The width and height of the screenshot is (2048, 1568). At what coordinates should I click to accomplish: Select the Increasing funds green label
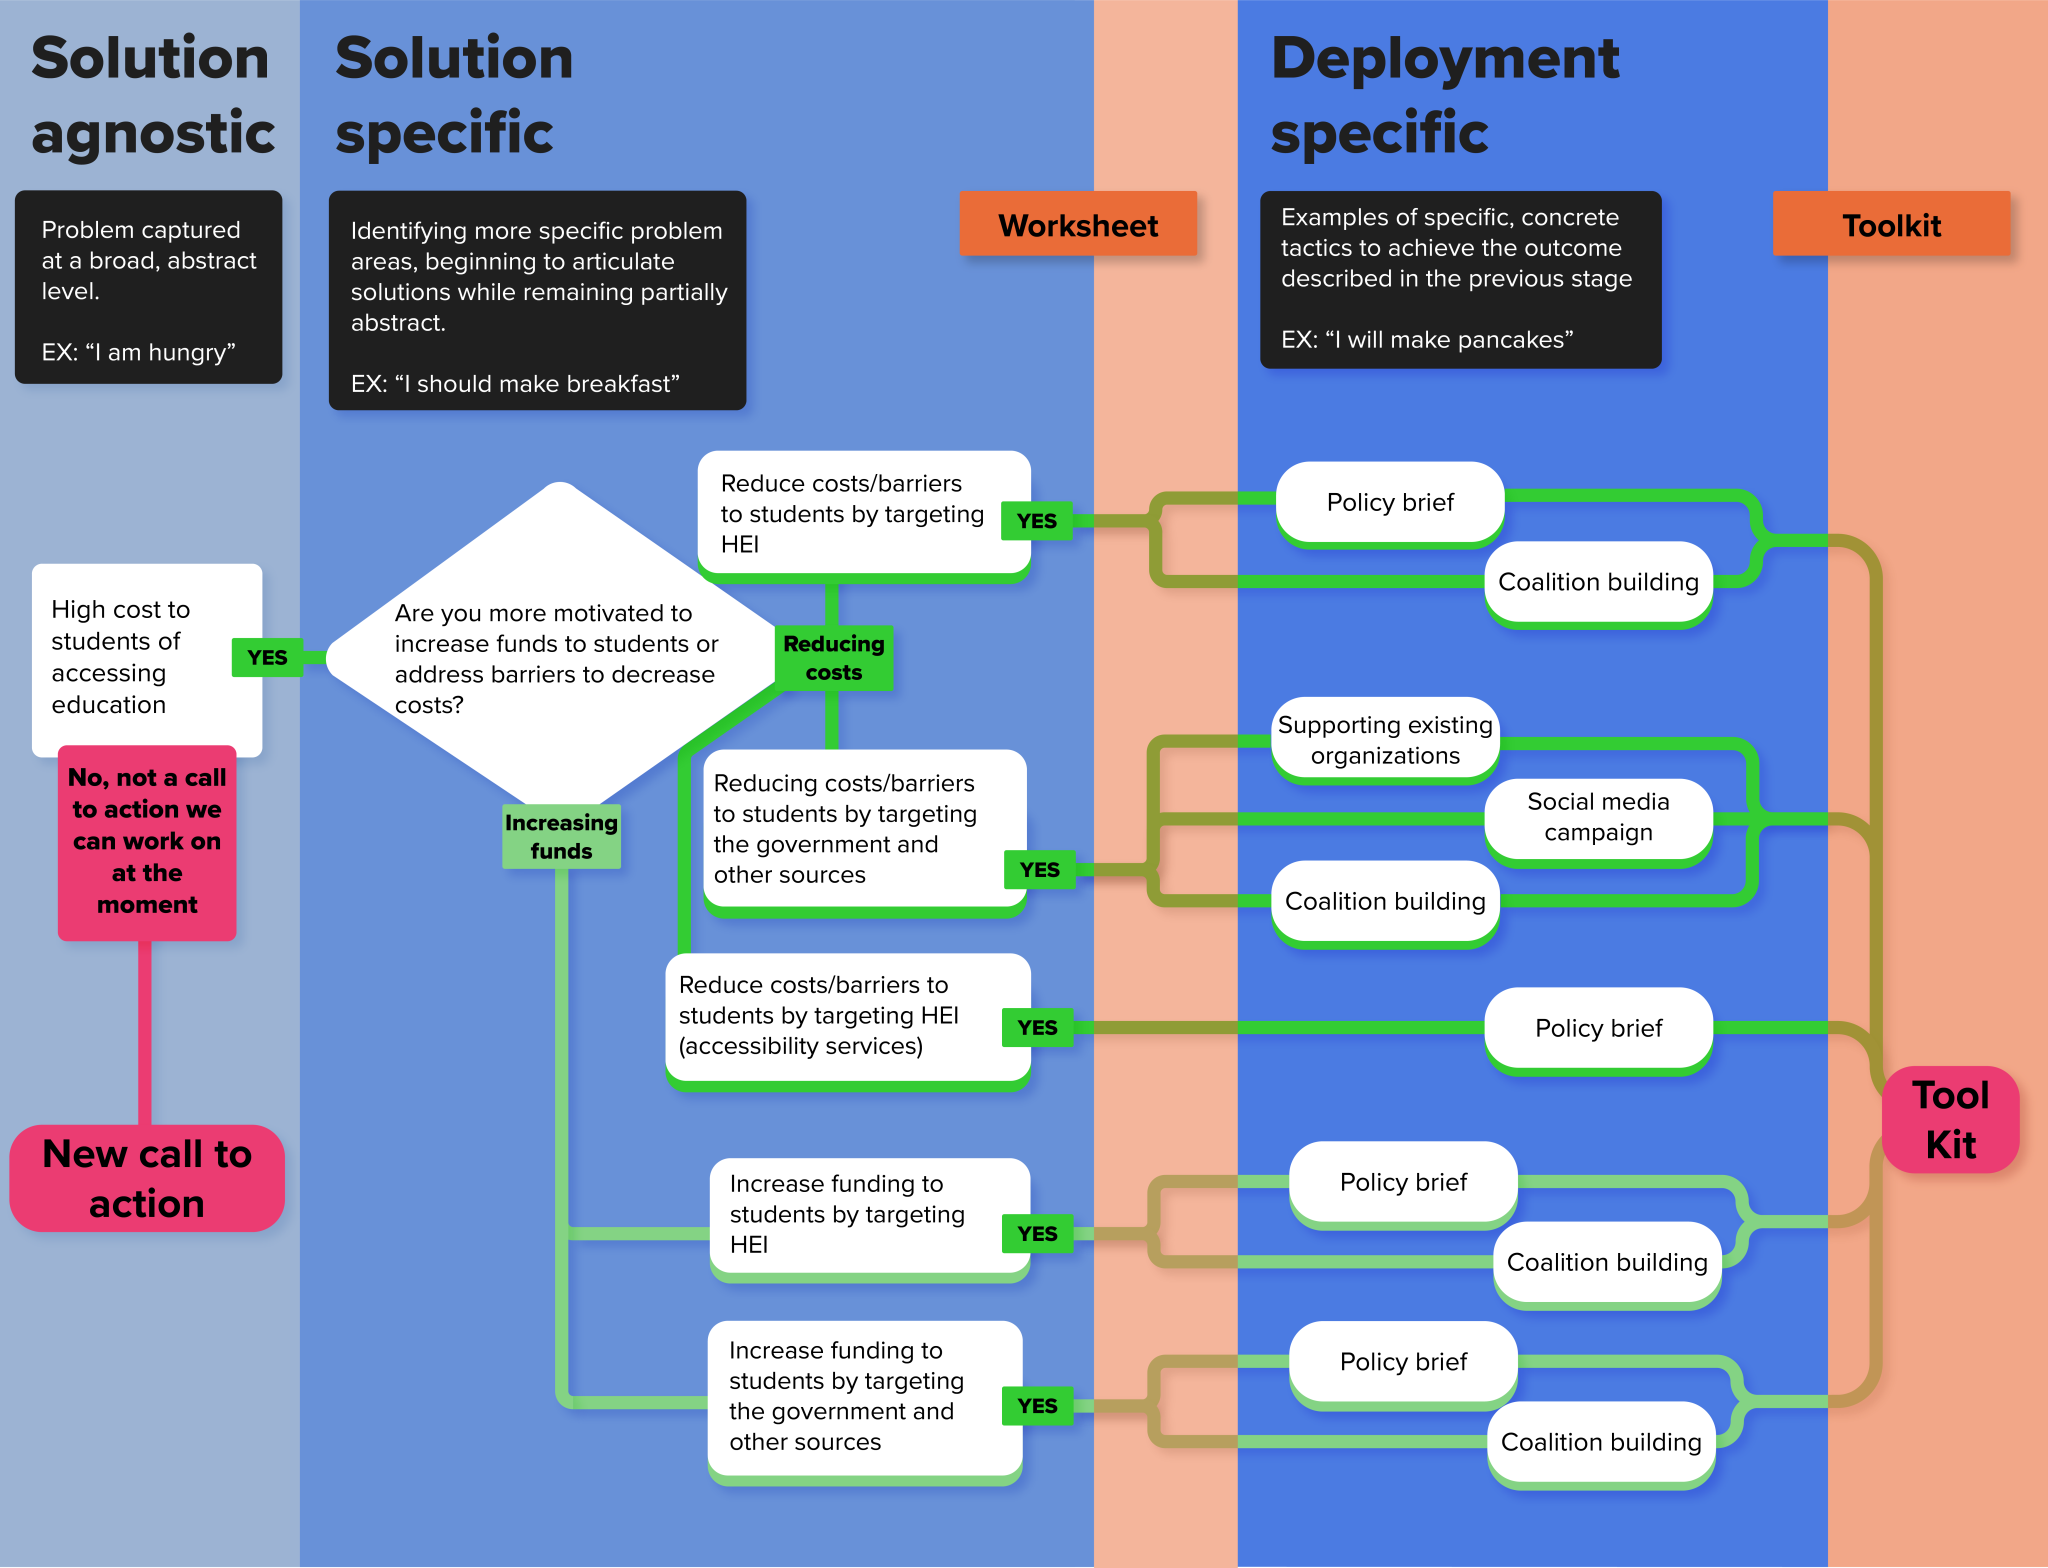tap(561, 836)
